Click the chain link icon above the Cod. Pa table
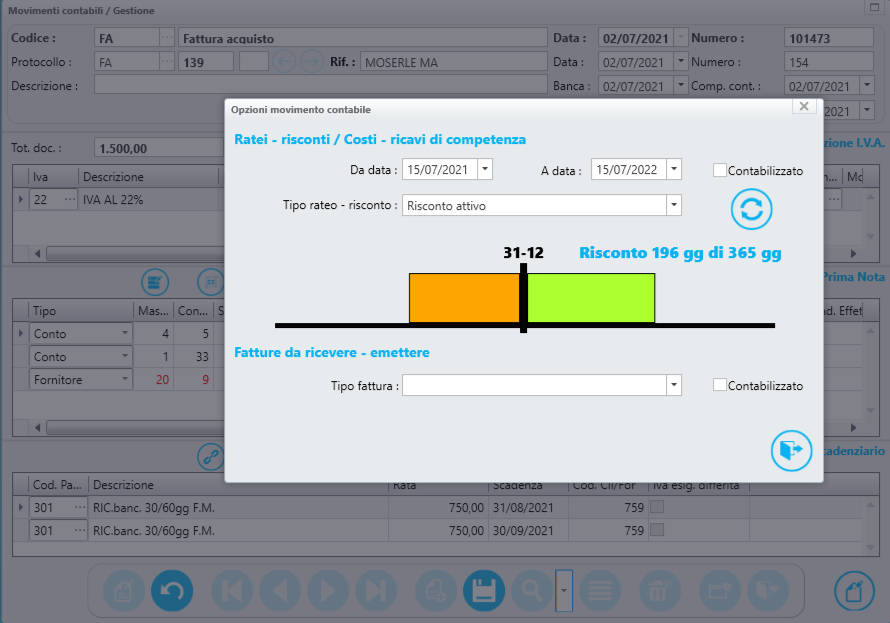This screenshot has width=890, height=623. pyautogui.click(x=211, y=456)
